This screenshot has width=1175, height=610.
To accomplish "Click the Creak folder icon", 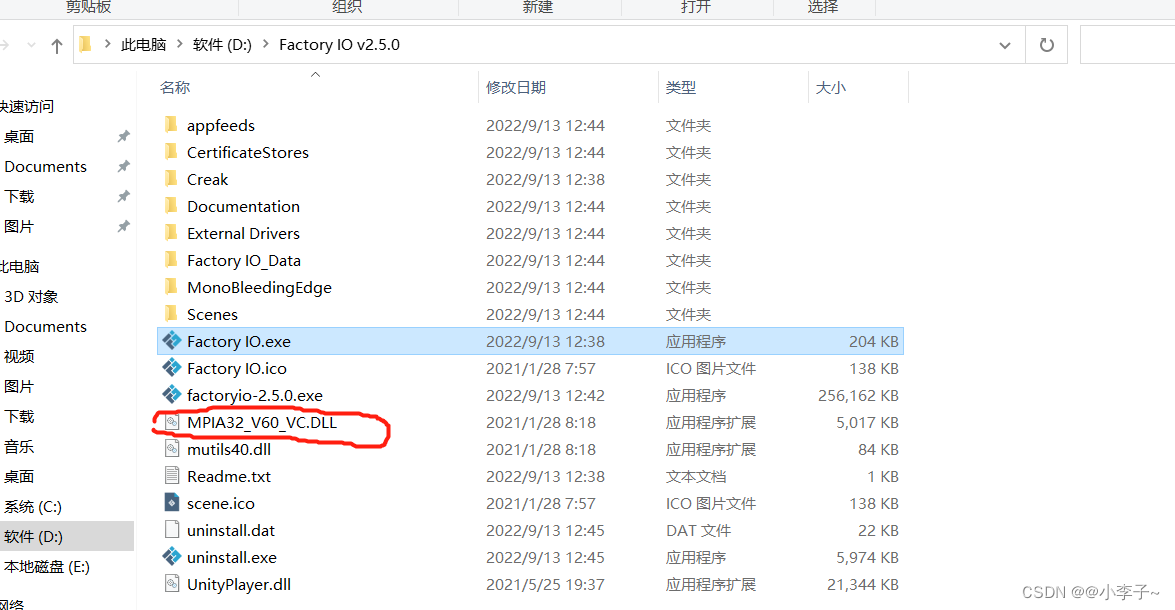I will pos(171,178).
